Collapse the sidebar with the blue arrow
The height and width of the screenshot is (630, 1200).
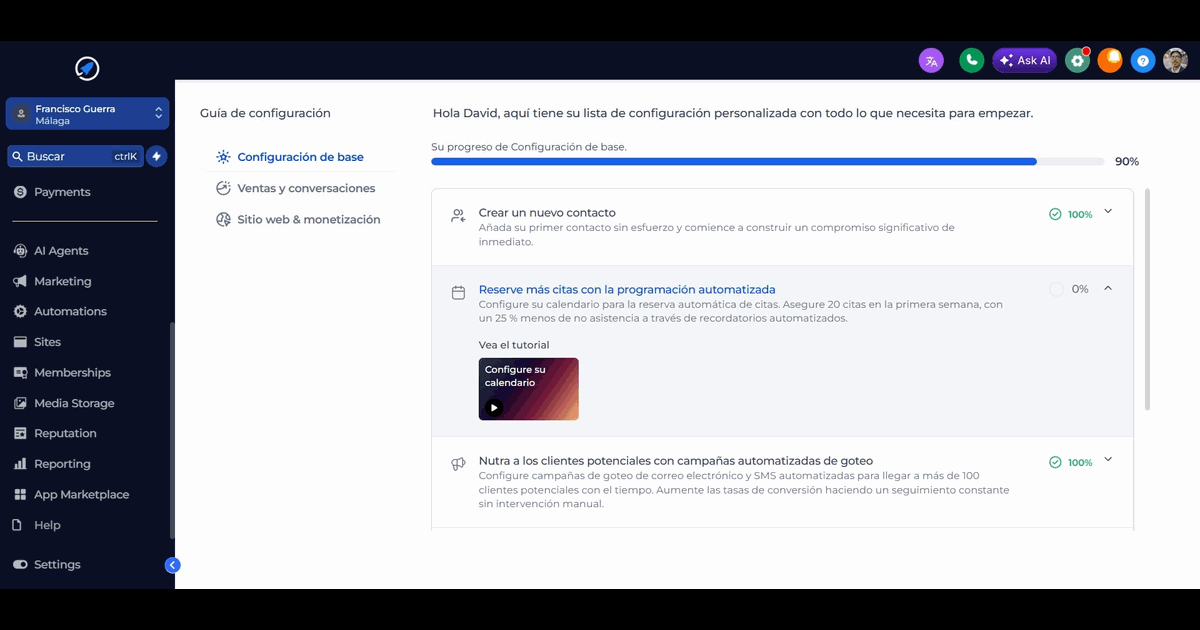coord(172,565)
